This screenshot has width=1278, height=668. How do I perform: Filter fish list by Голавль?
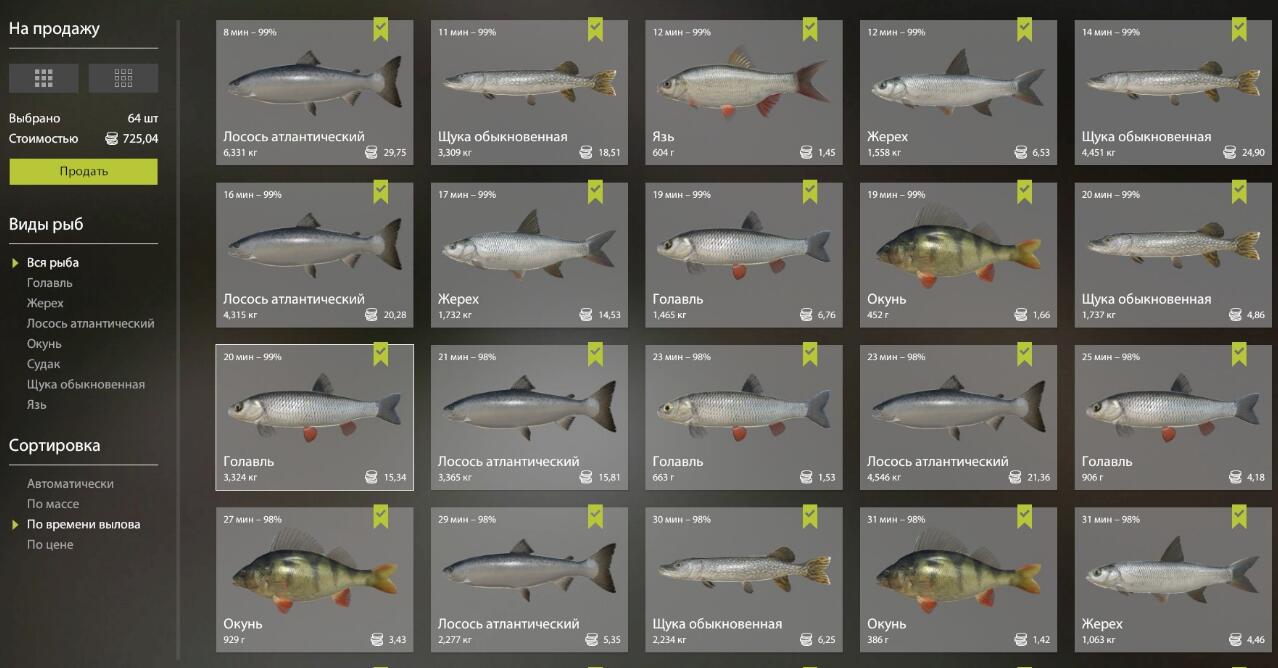(50, 283)
